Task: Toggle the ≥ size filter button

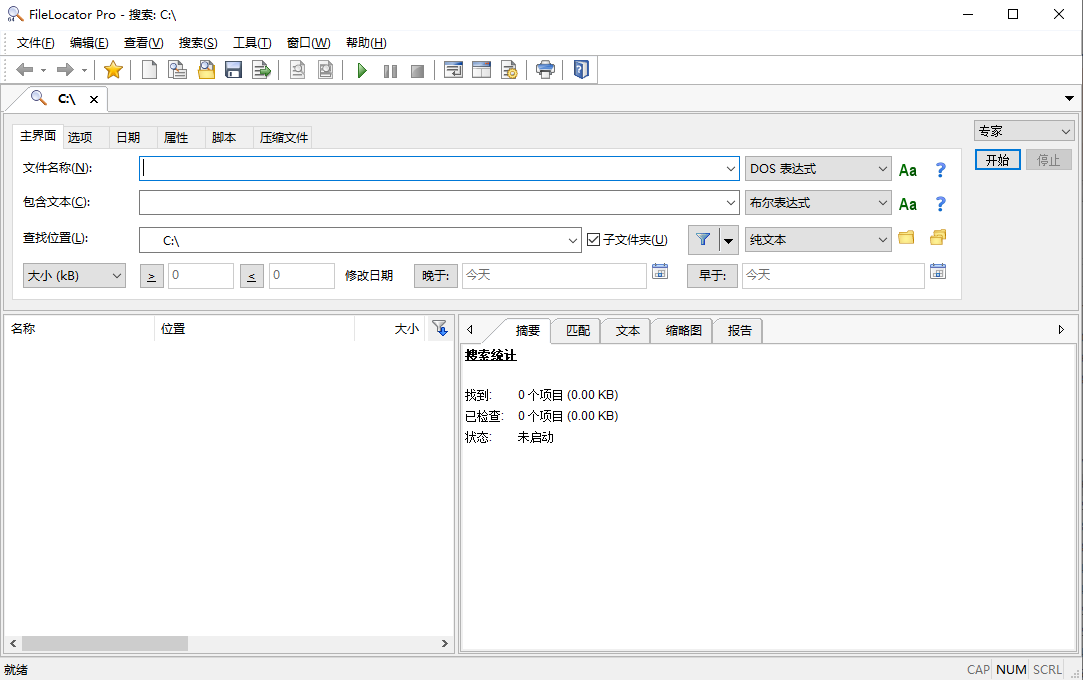Action: click(152, 276)
